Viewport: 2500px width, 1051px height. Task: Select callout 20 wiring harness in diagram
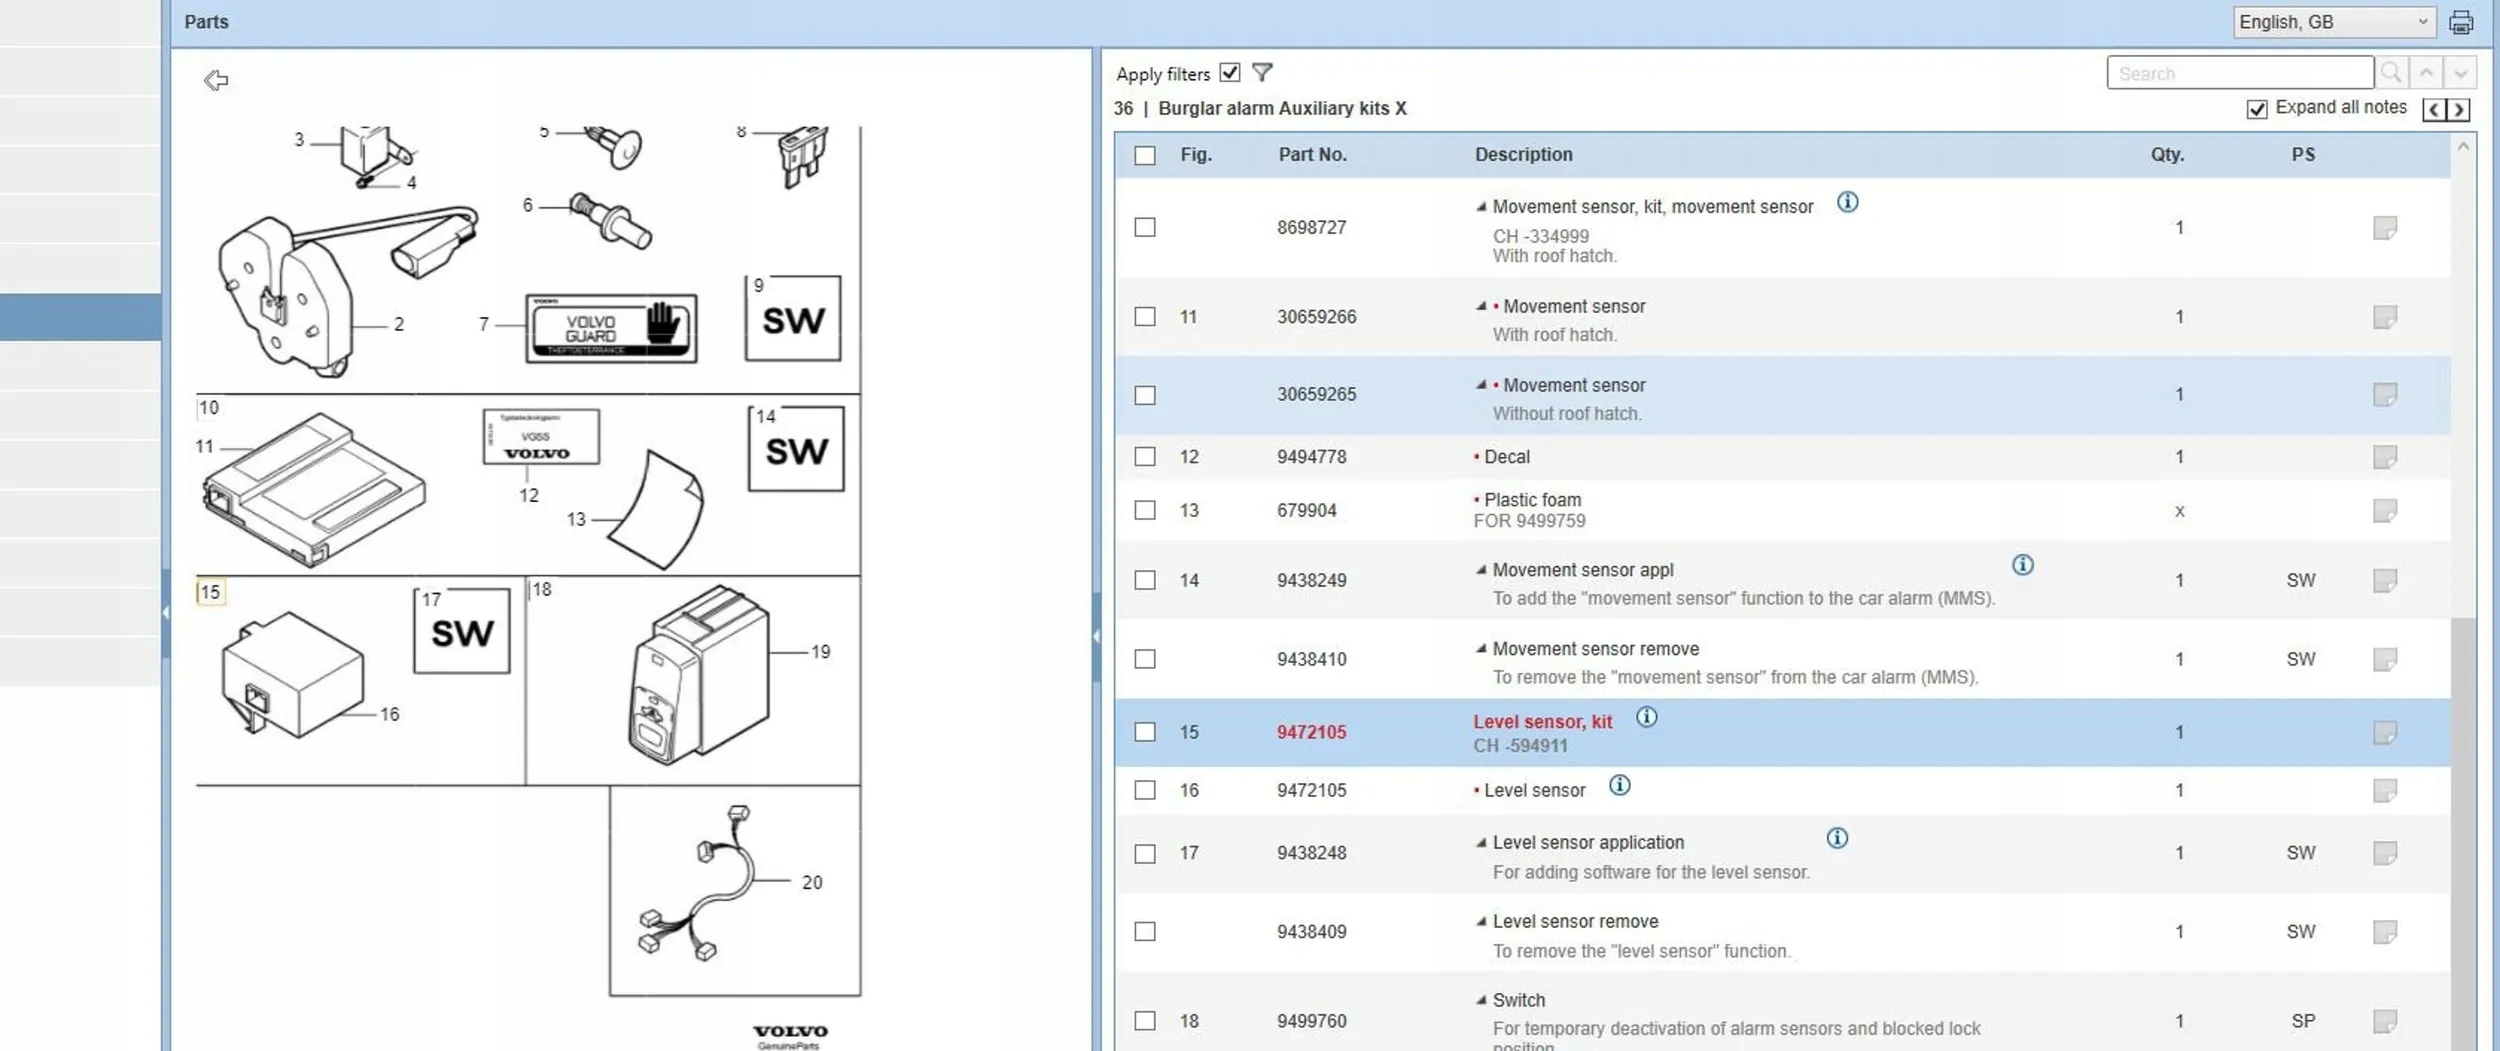811,883
